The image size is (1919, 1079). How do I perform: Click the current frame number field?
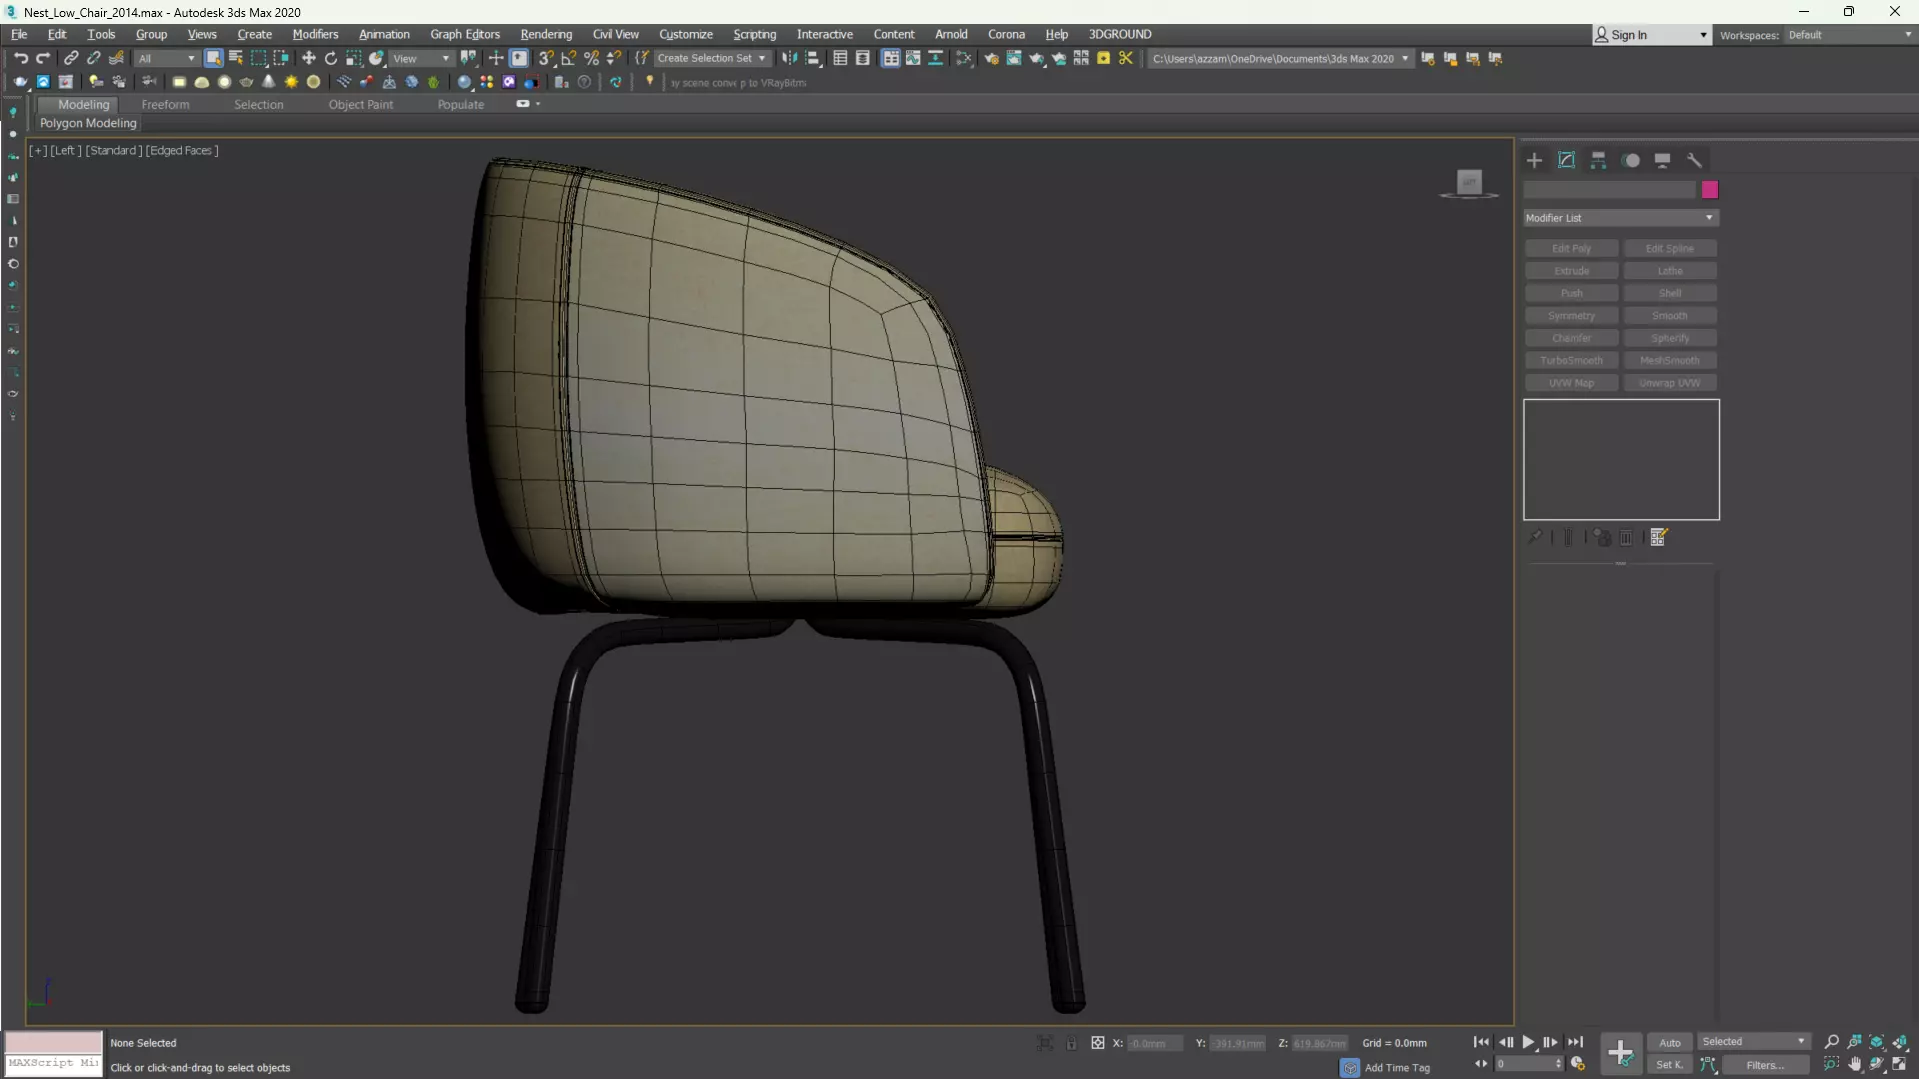1523,1064
